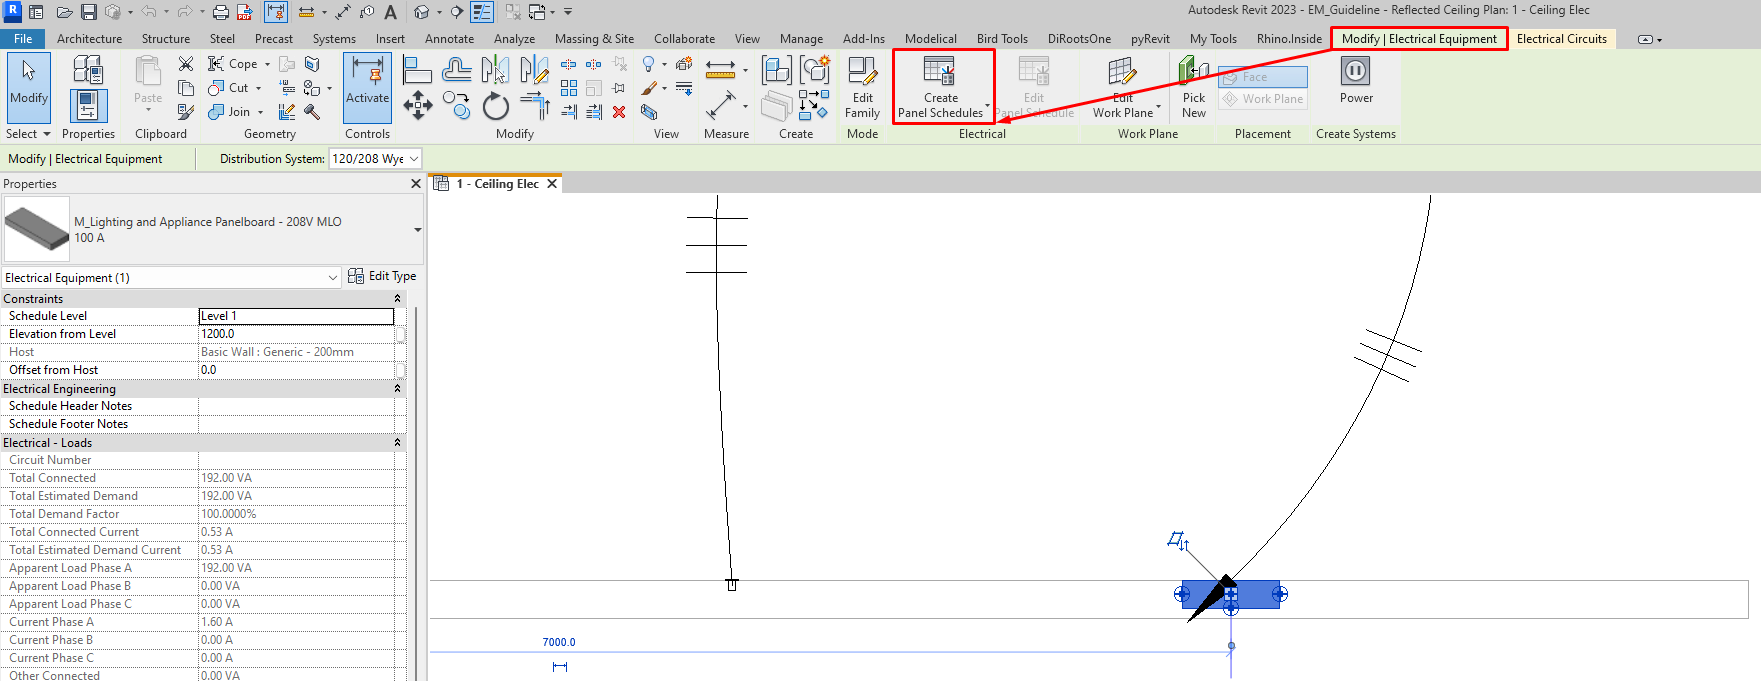Click the Aligned Dimension measure icon
The height and width of the screenshot is (681, 1761).
(720, 70)
